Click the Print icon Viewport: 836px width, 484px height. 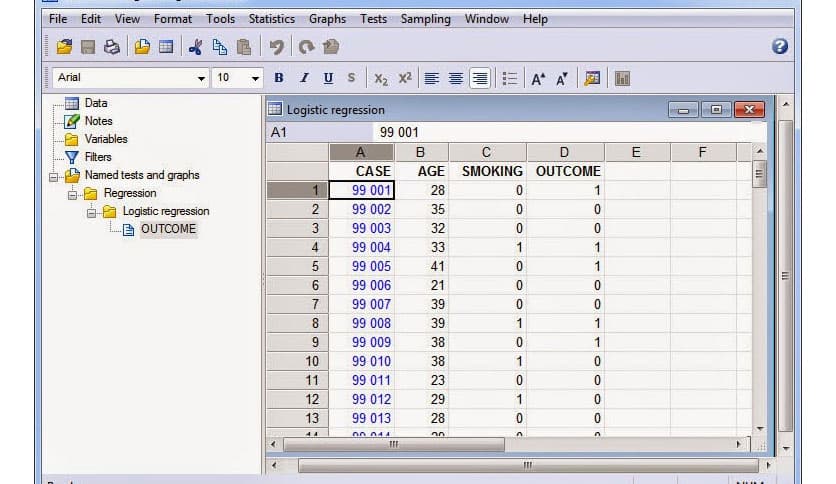point(111,47)
